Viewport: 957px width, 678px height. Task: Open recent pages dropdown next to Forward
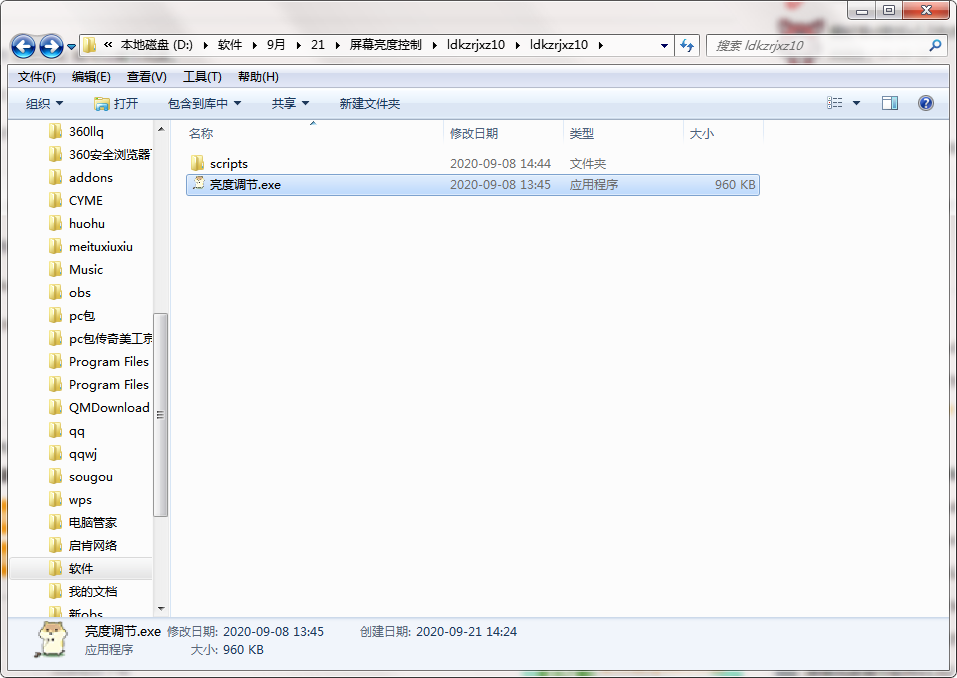tap(71, 46)
